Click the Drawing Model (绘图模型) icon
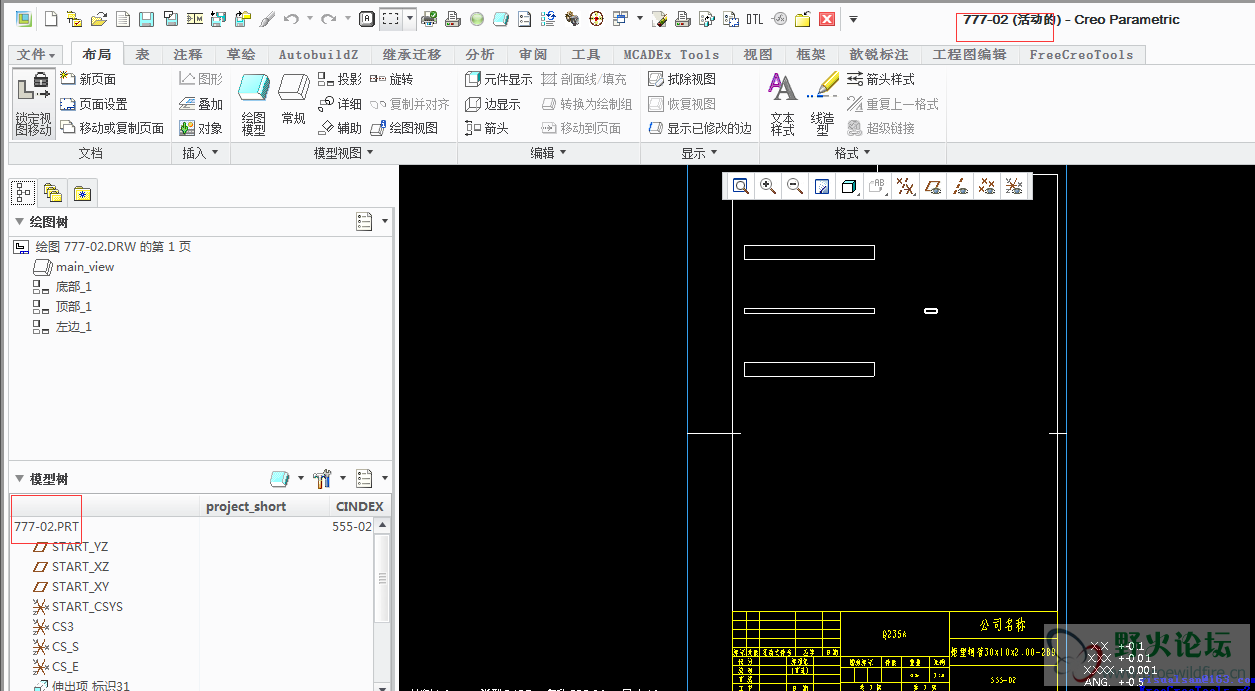1255x691 pixels. 254,103
